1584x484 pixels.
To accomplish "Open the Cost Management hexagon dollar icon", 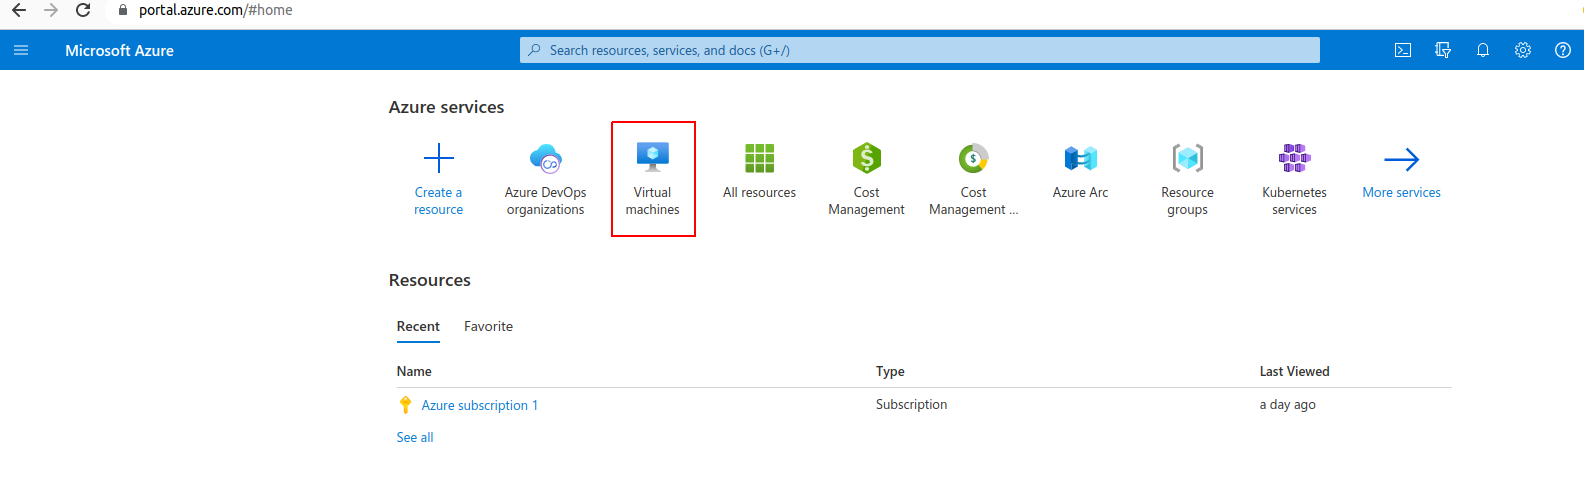I will (x=867, y=158).
